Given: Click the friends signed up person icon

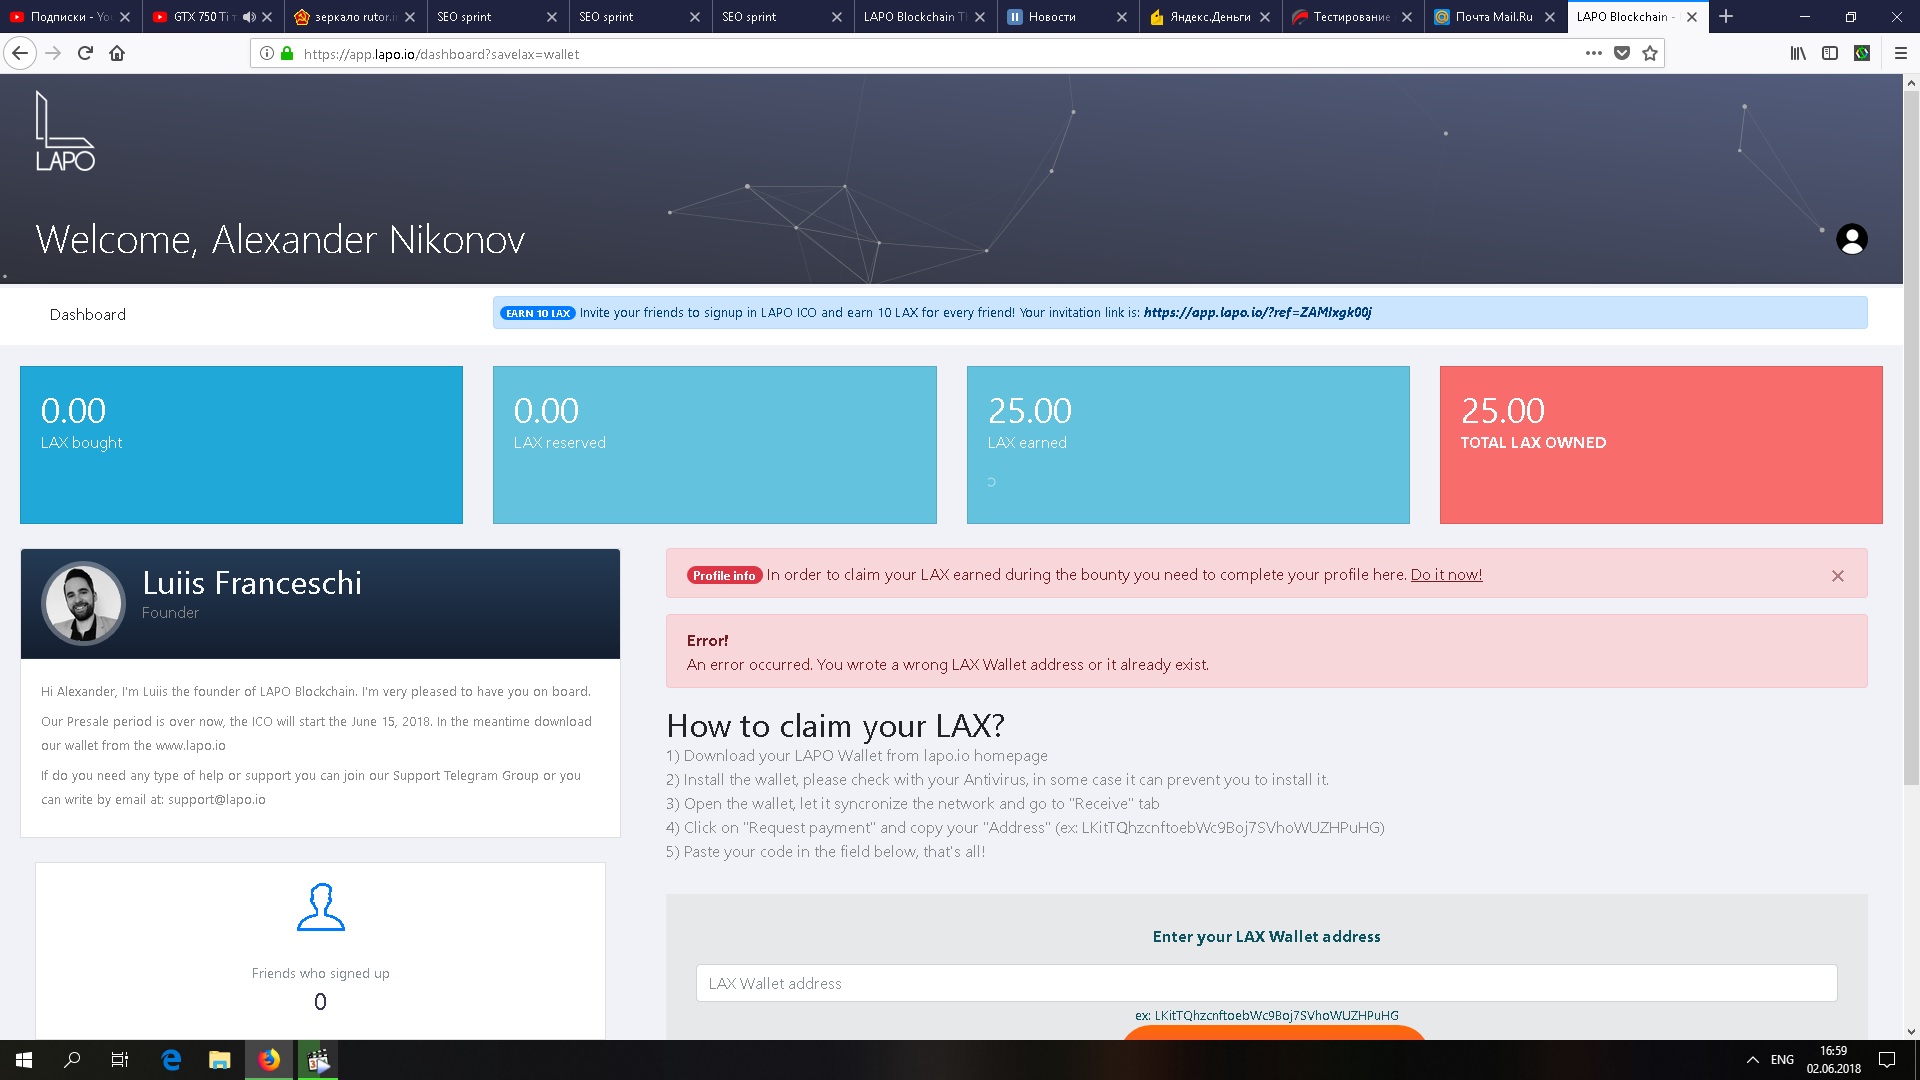Looking at the screenshot, I should [320, 907].
